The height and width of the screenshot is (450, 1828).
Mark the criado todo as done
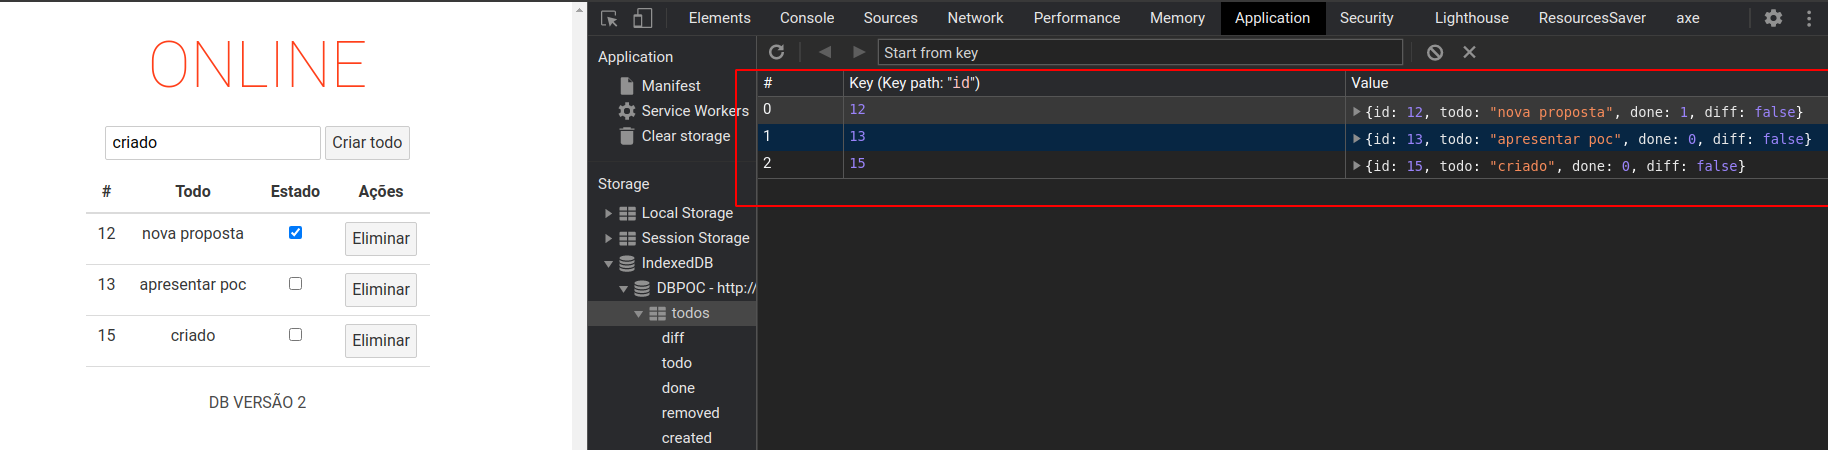tap(295, 334)
